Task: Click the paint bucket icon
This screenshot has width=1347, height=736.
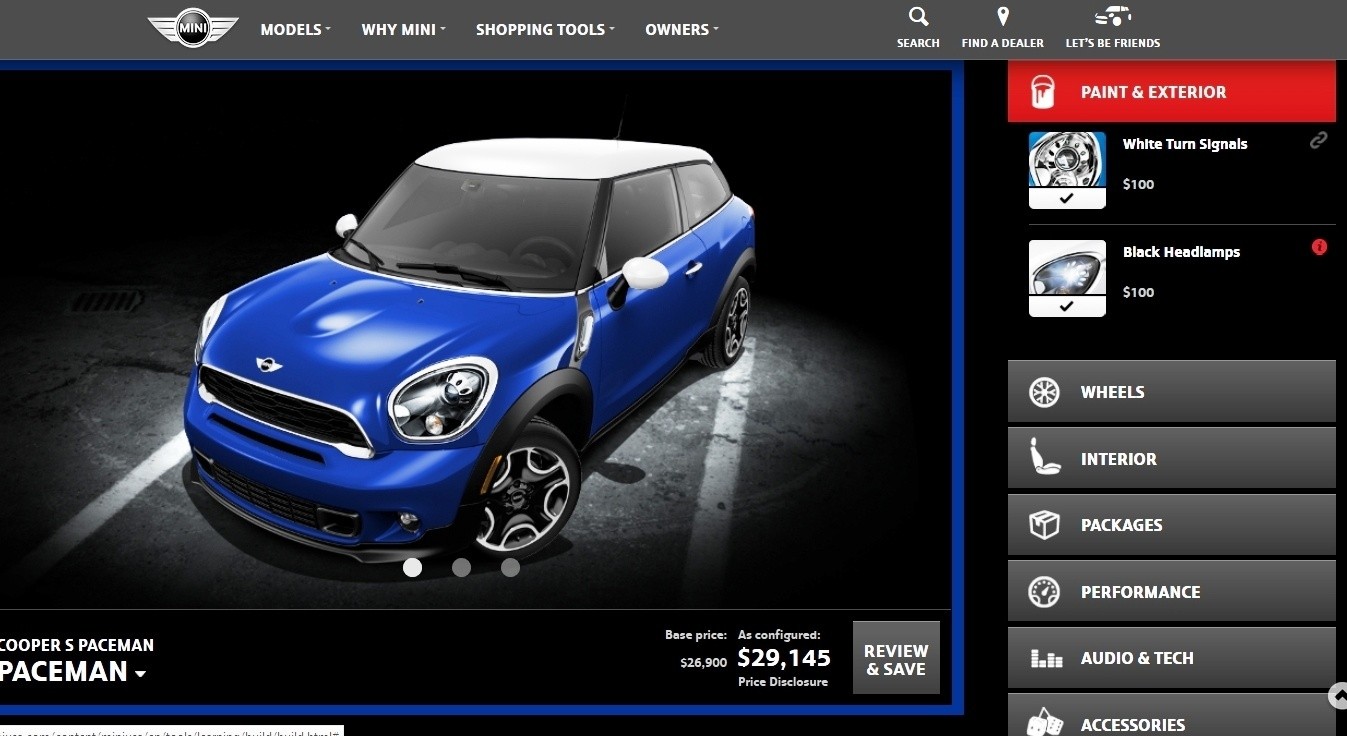Action: click(x=1043, y=91)
